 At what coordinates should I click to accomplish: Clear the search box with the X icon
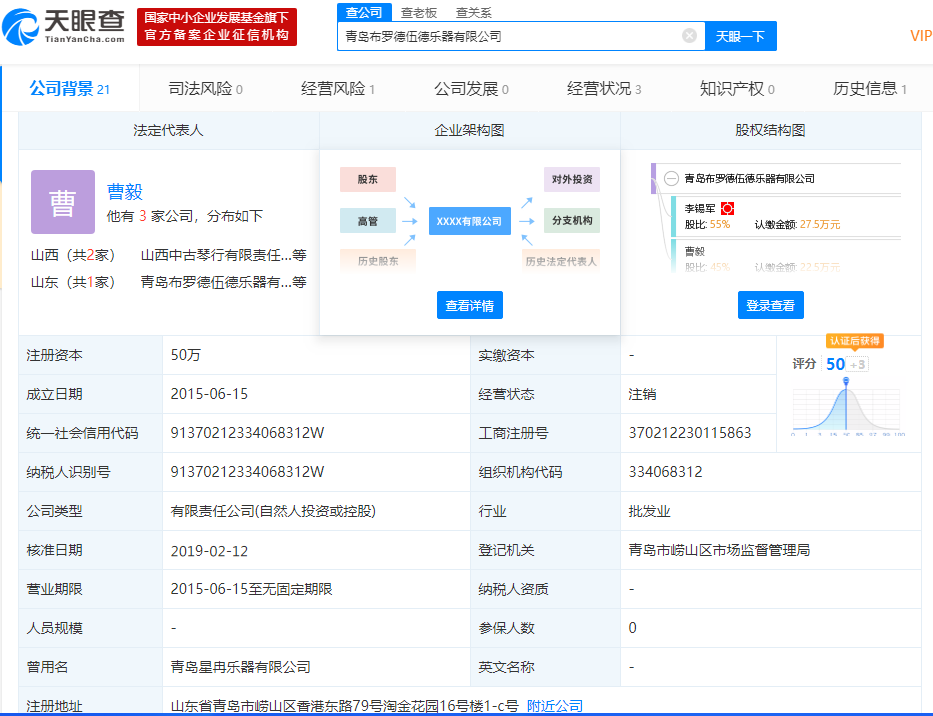(x=689, y=36)
